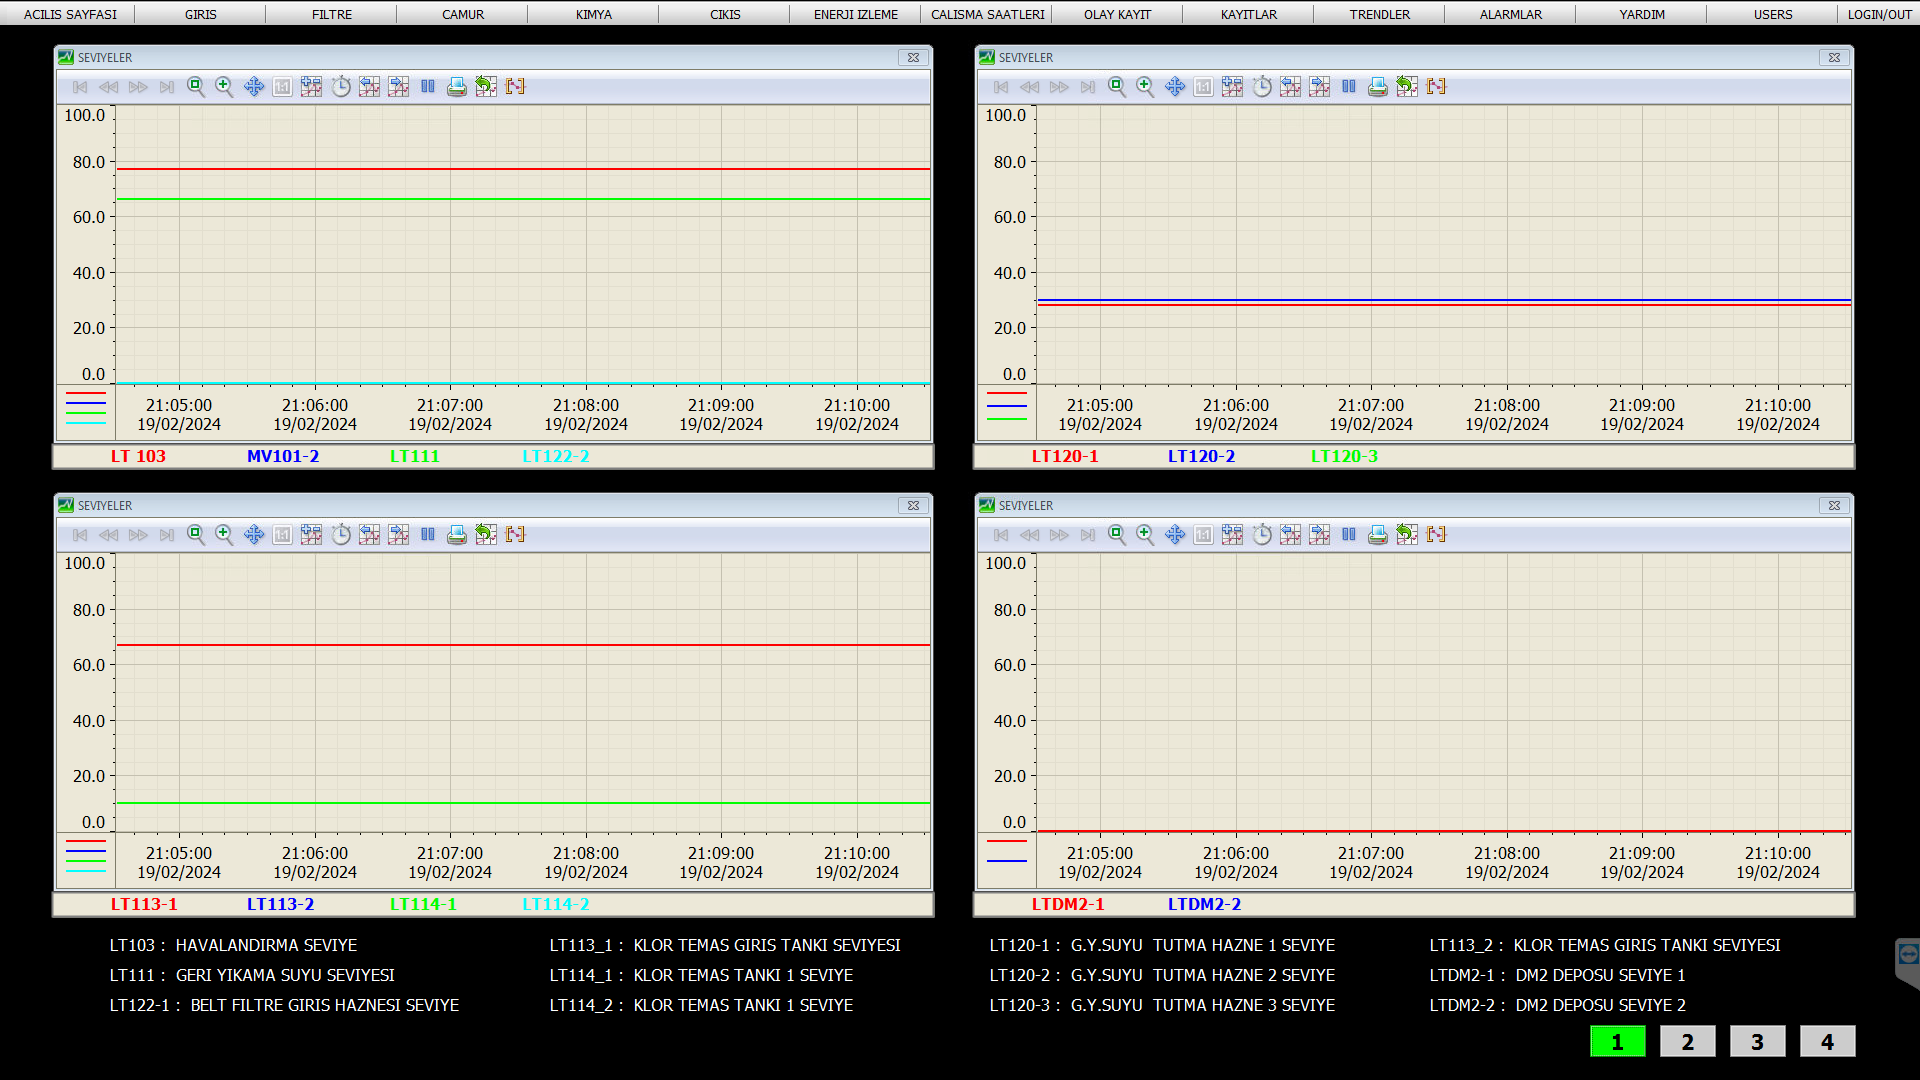Click LOGIN/OUT in the top bar
The height and width of the screenshot is (1080, 1920).
pos(1879,14)
